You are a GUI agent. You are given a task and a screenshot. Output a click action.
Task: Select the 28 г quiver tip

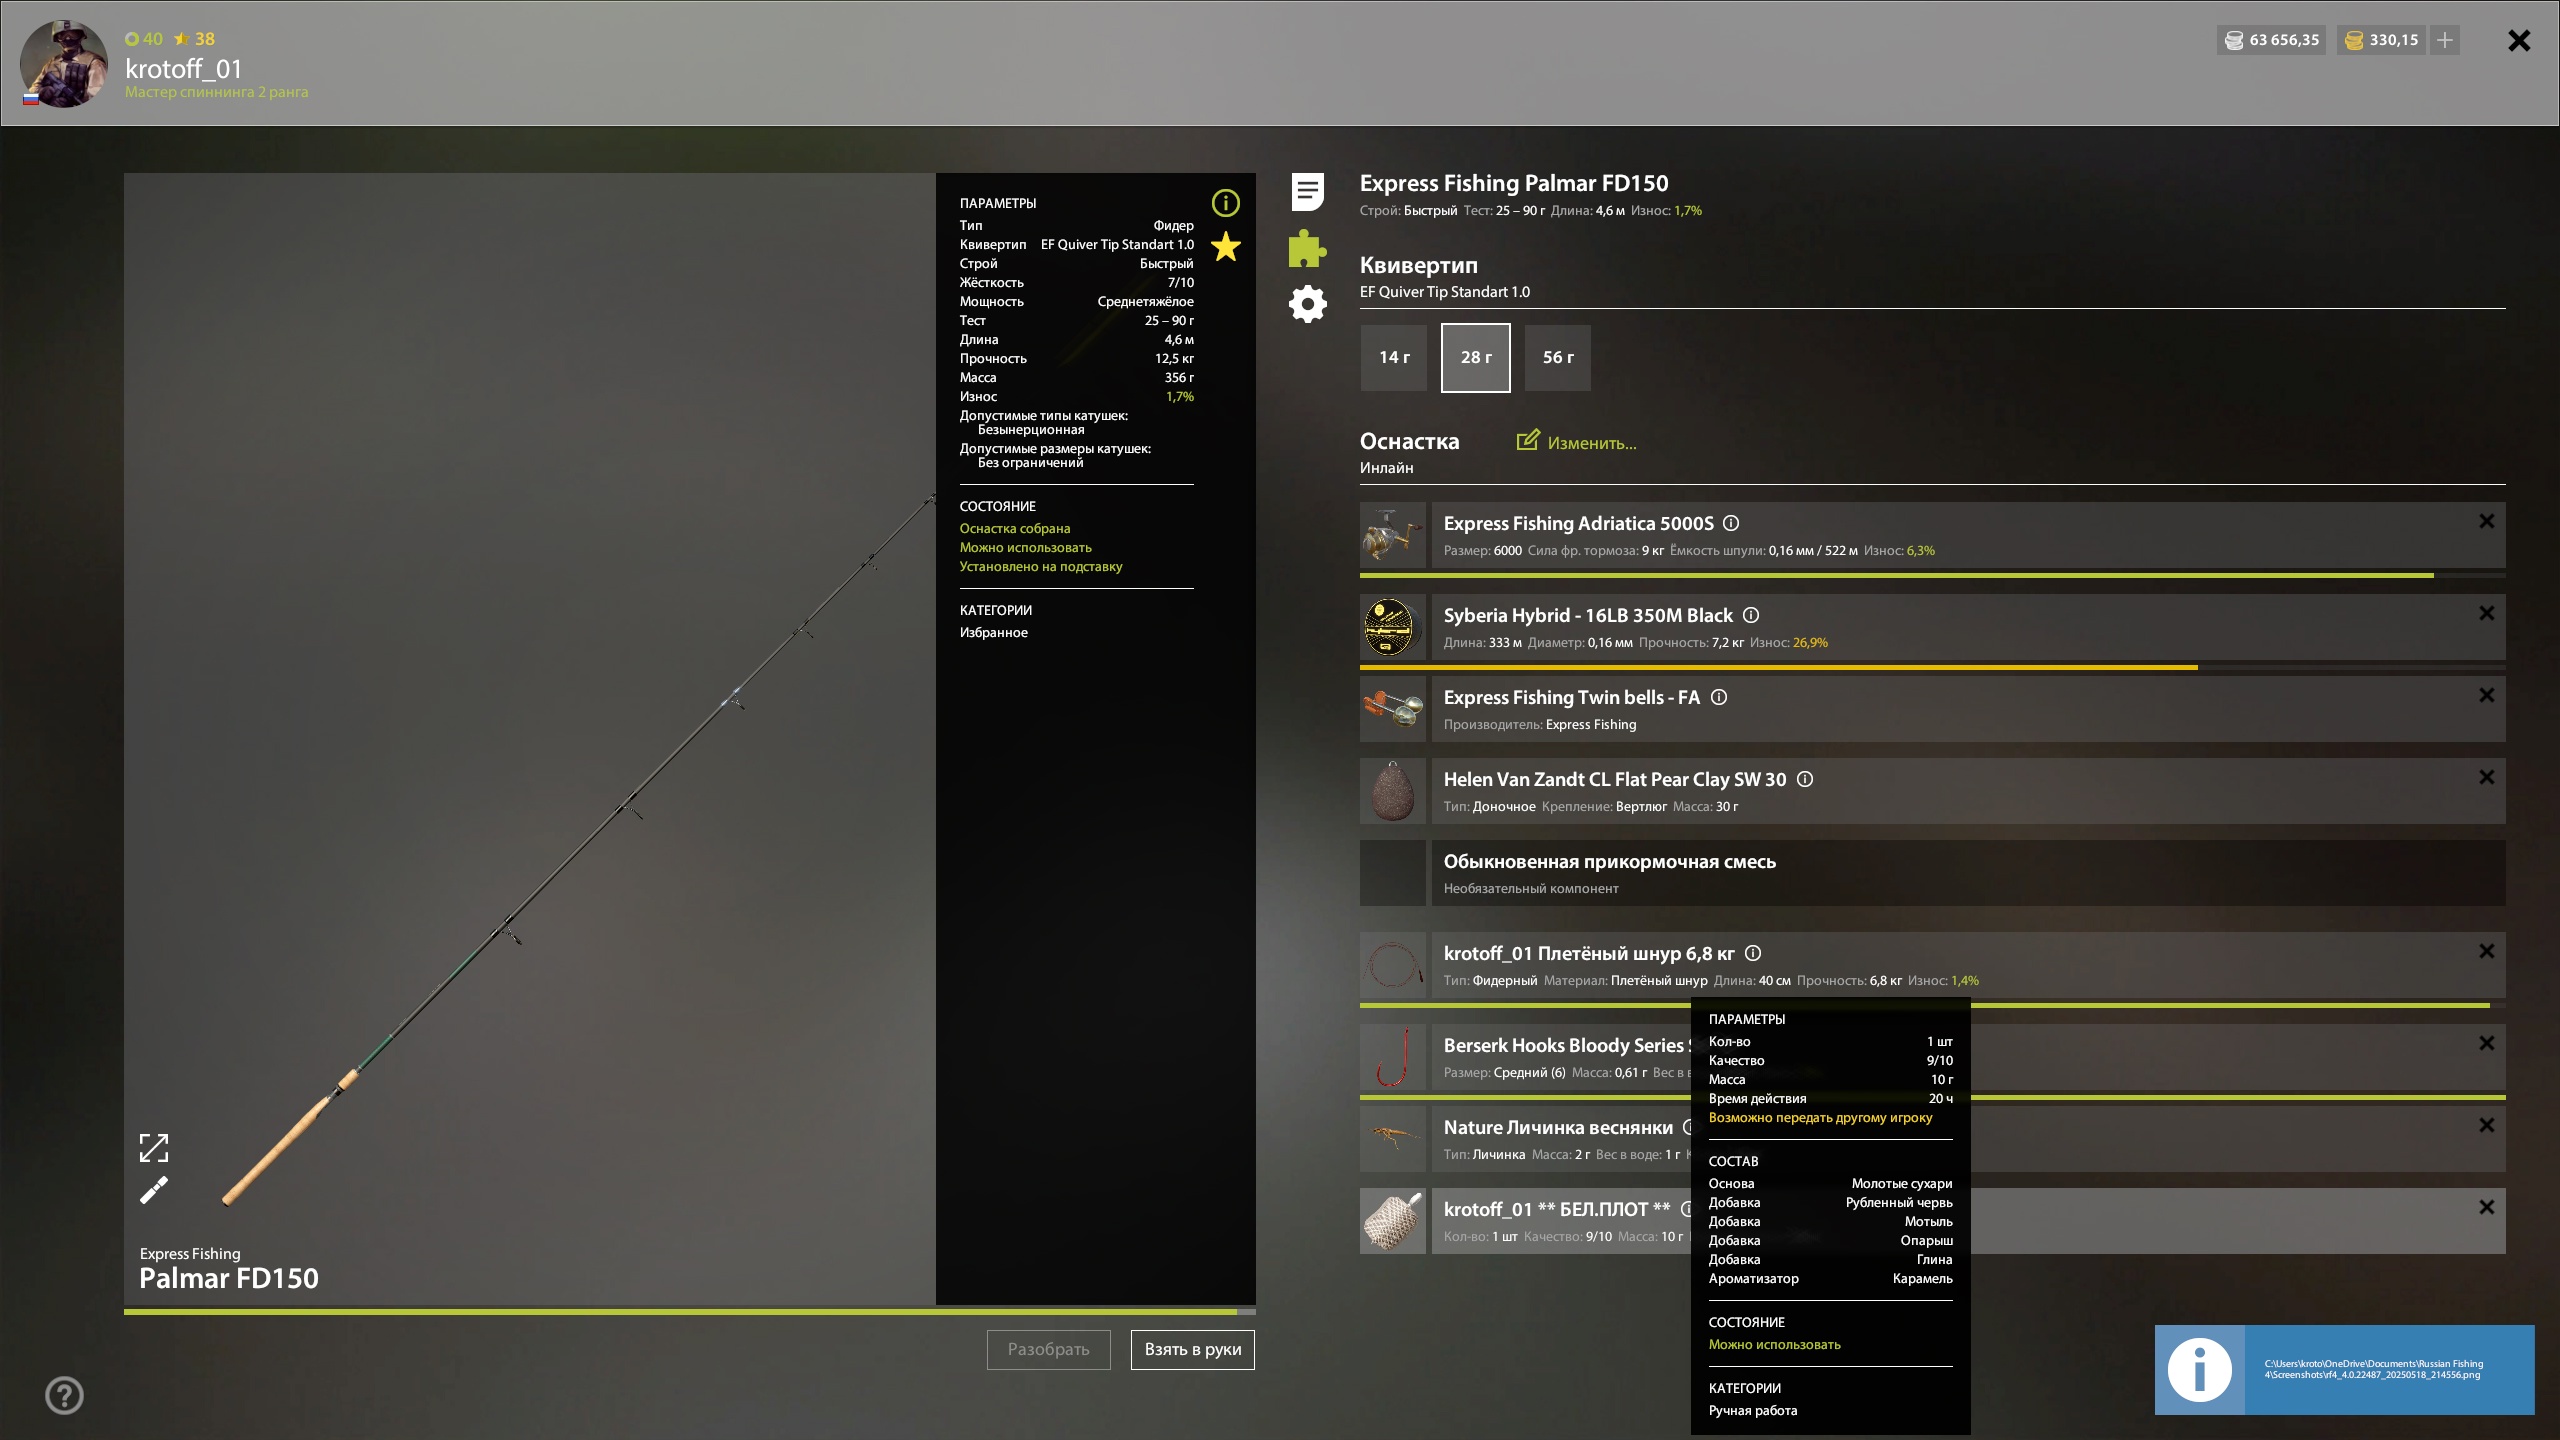click(x=1476, y=358)
